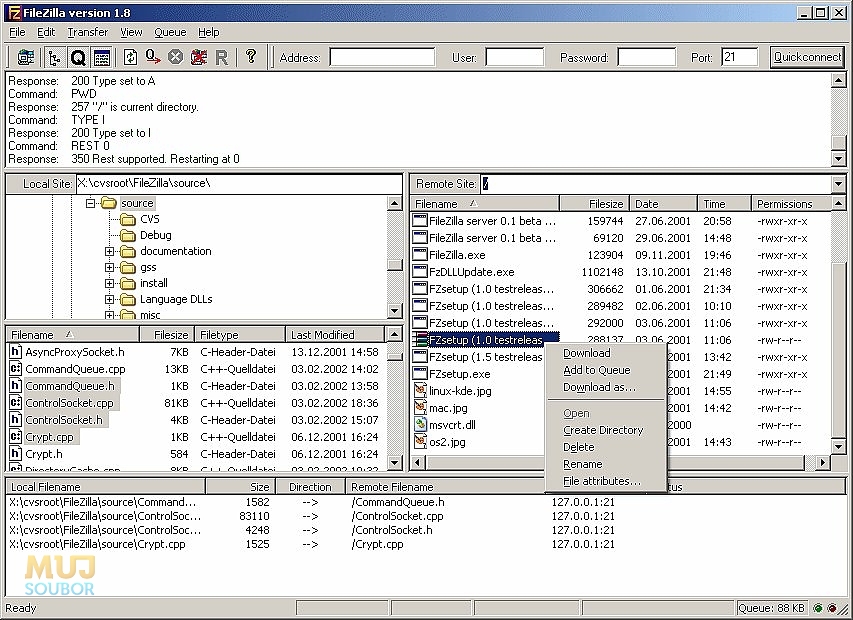Sort local files by Last Modified header
853x620 pixels.
click(335, 334)
